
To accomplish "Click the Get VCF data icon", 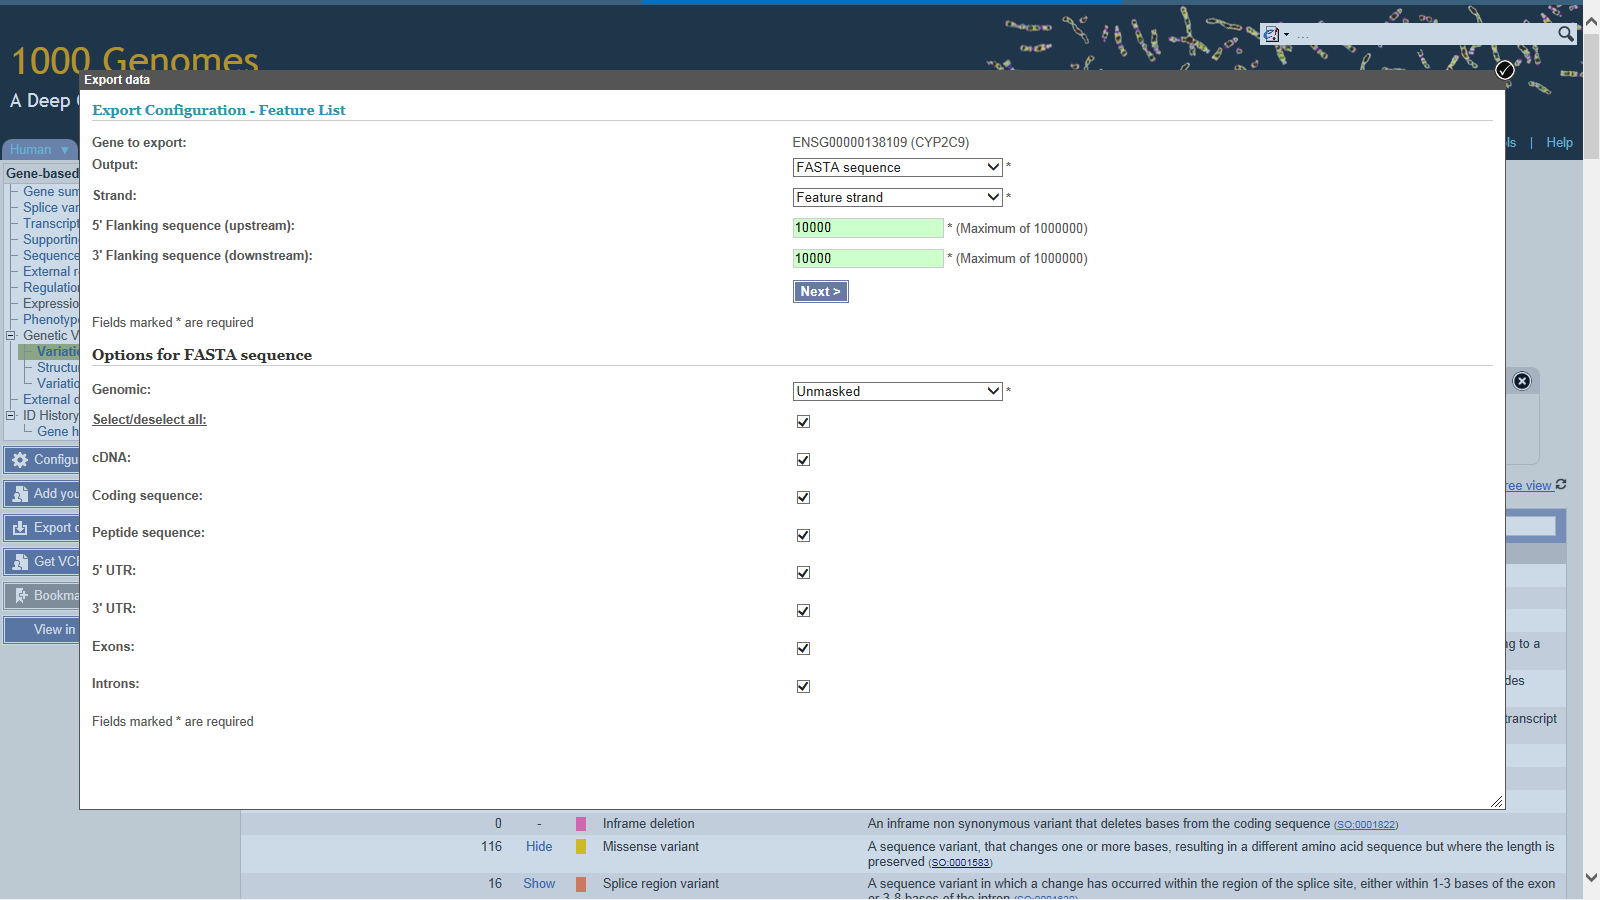I will coord(20,562).
